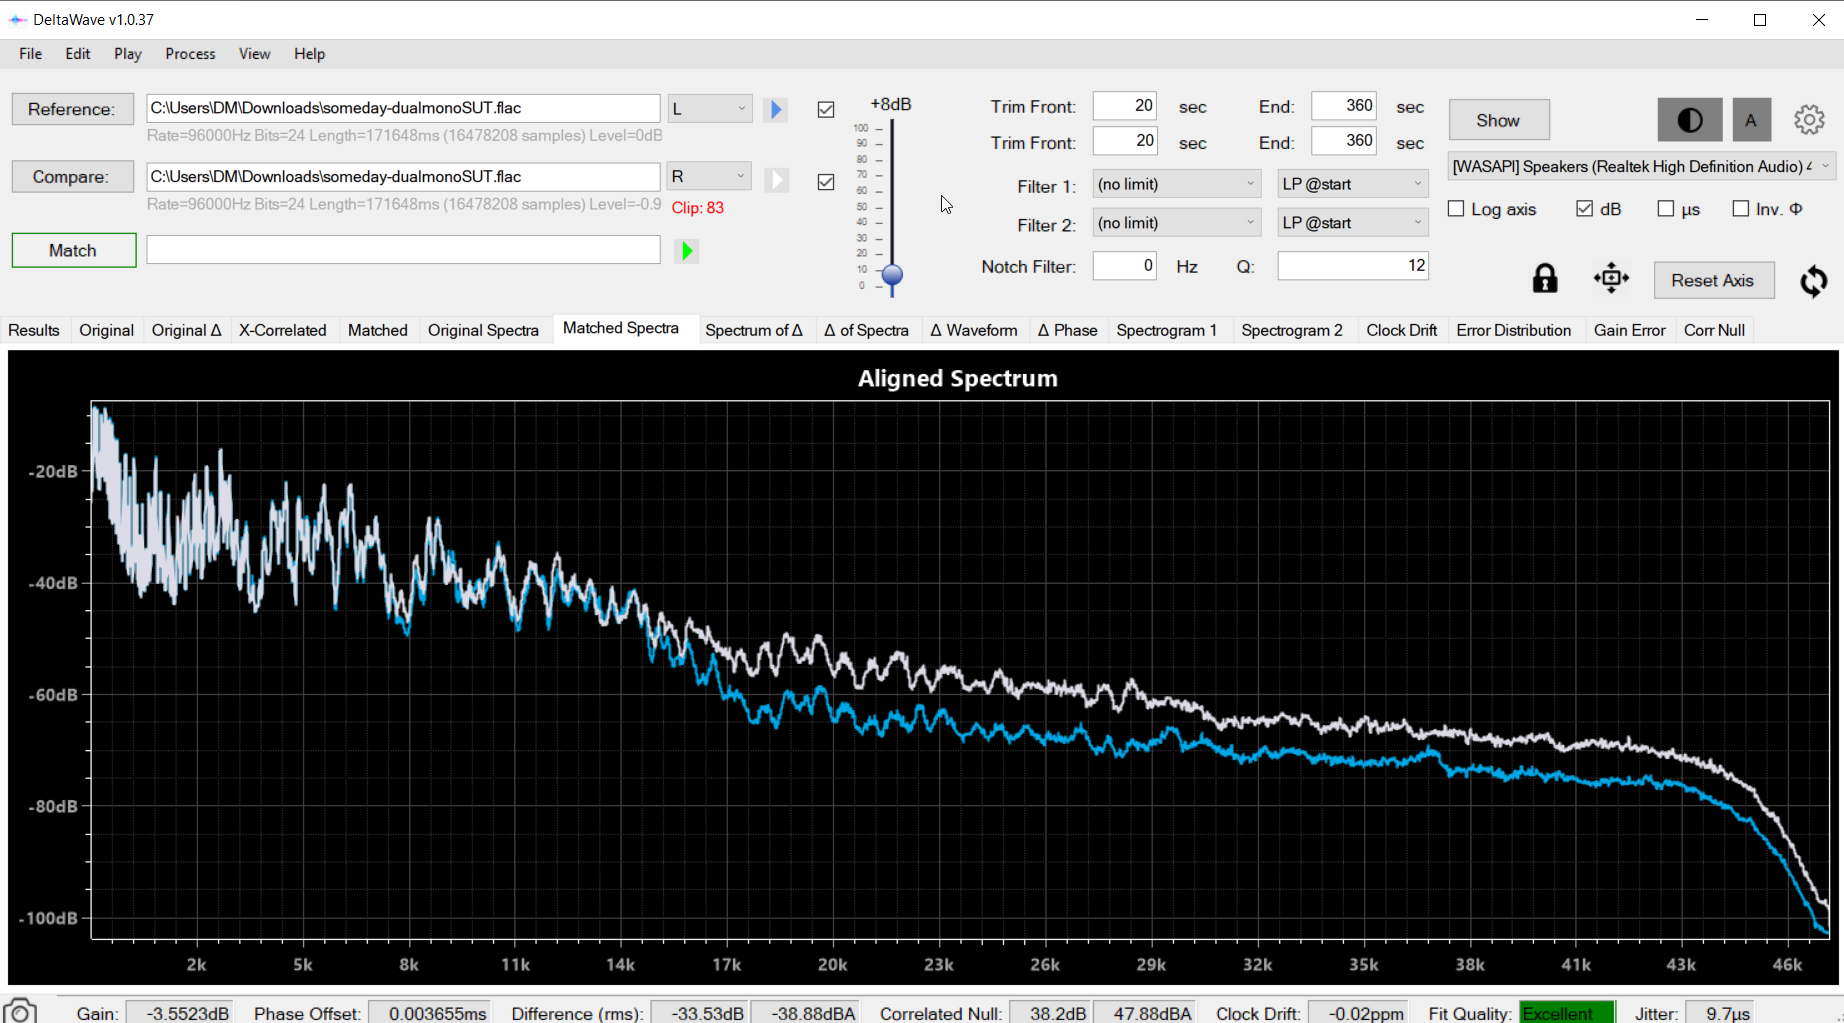Click the +8dB volume slider handle
1844x1023 pixels.
click(892, 275)
